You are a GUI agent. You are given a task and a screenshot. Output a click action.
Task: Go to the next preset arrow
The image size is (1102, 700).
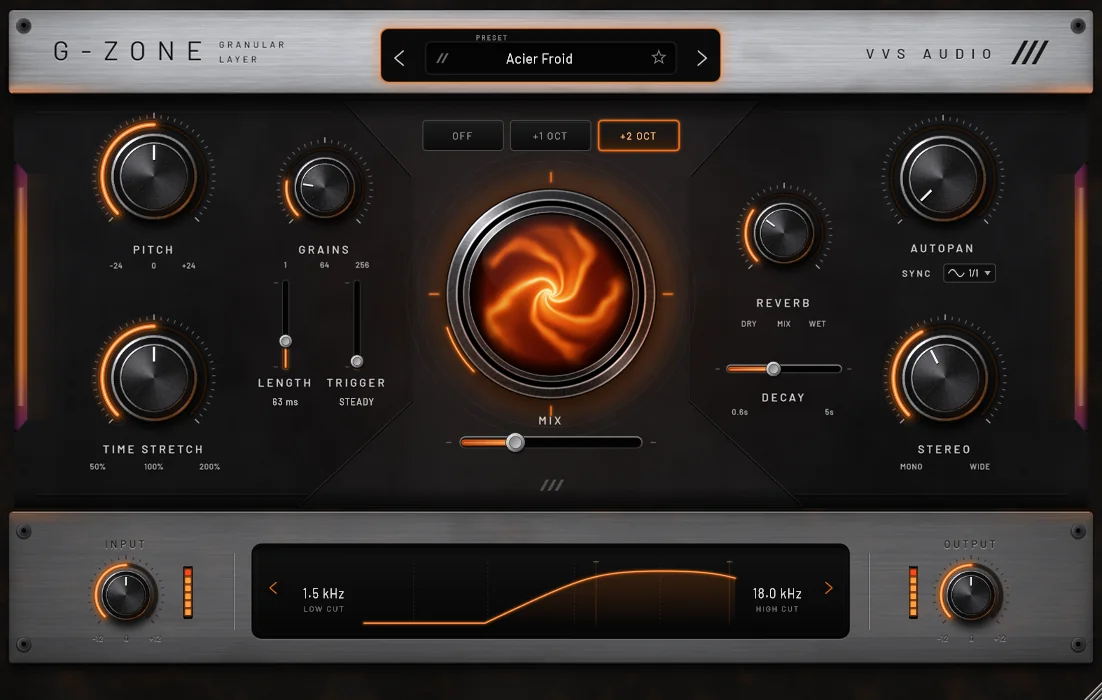(x=701, y=58)
